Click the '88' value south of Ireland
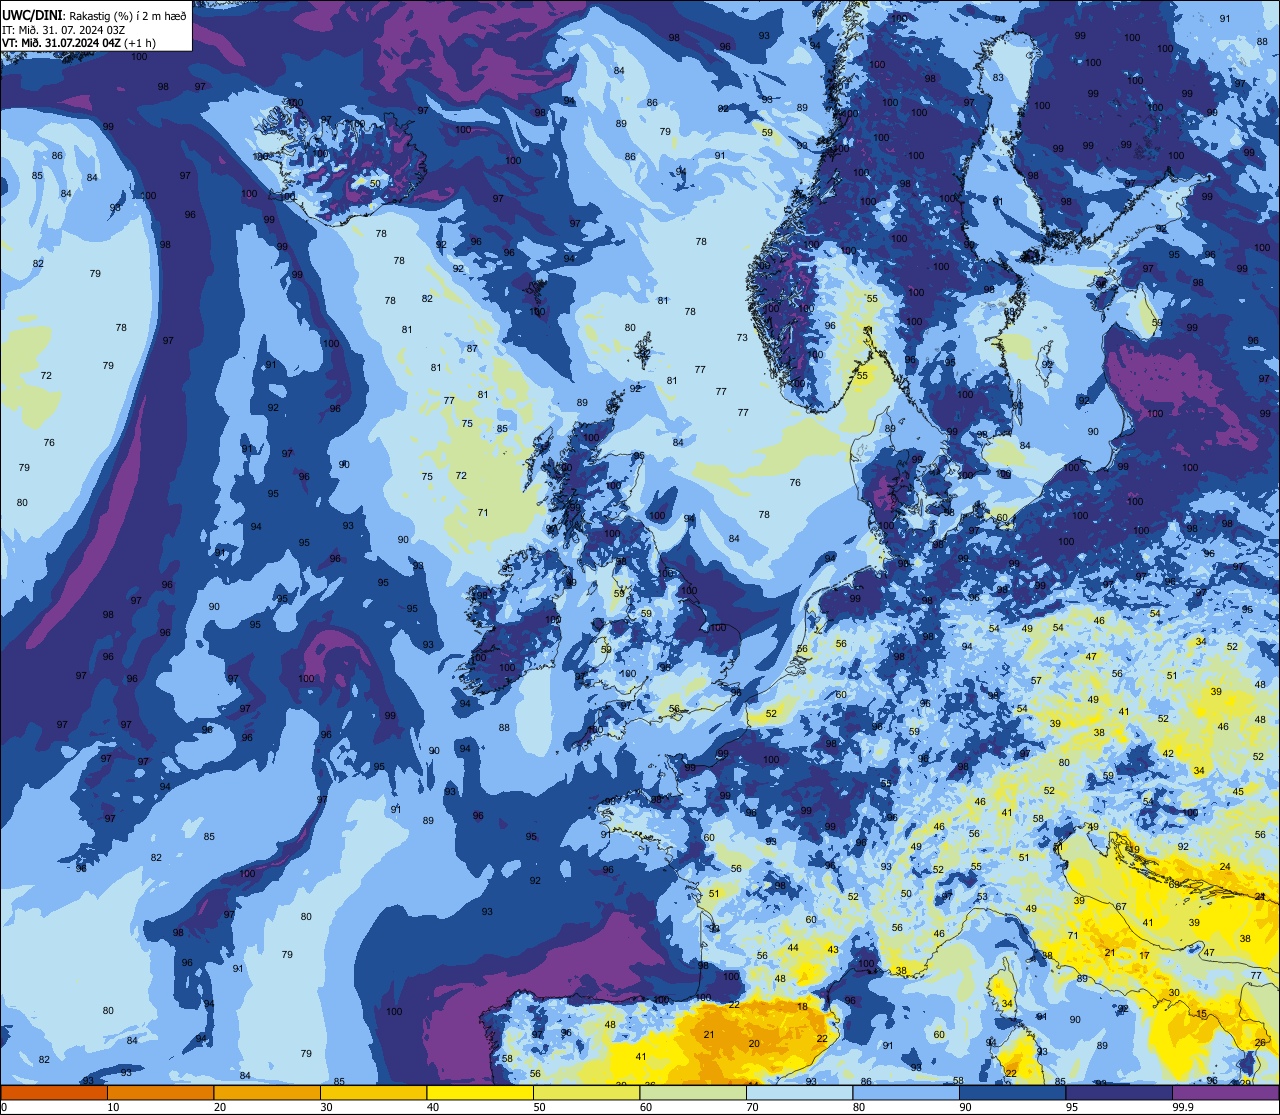 [x=504, y=728]
